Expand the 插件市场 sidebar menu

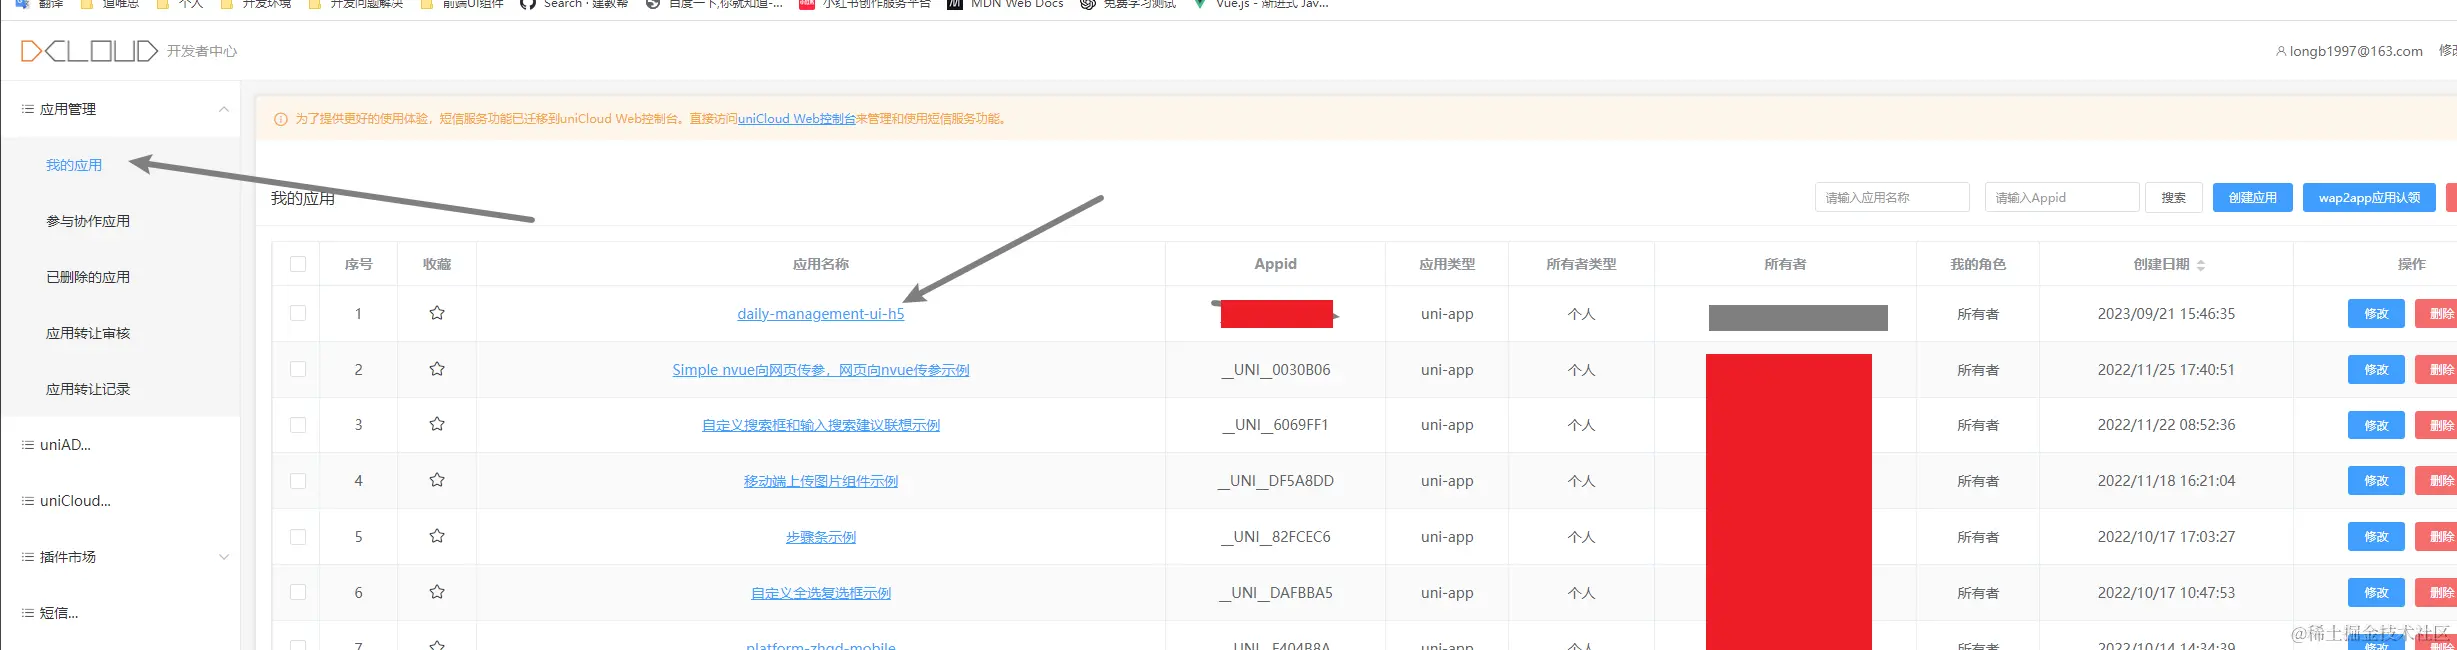(223, 557)
